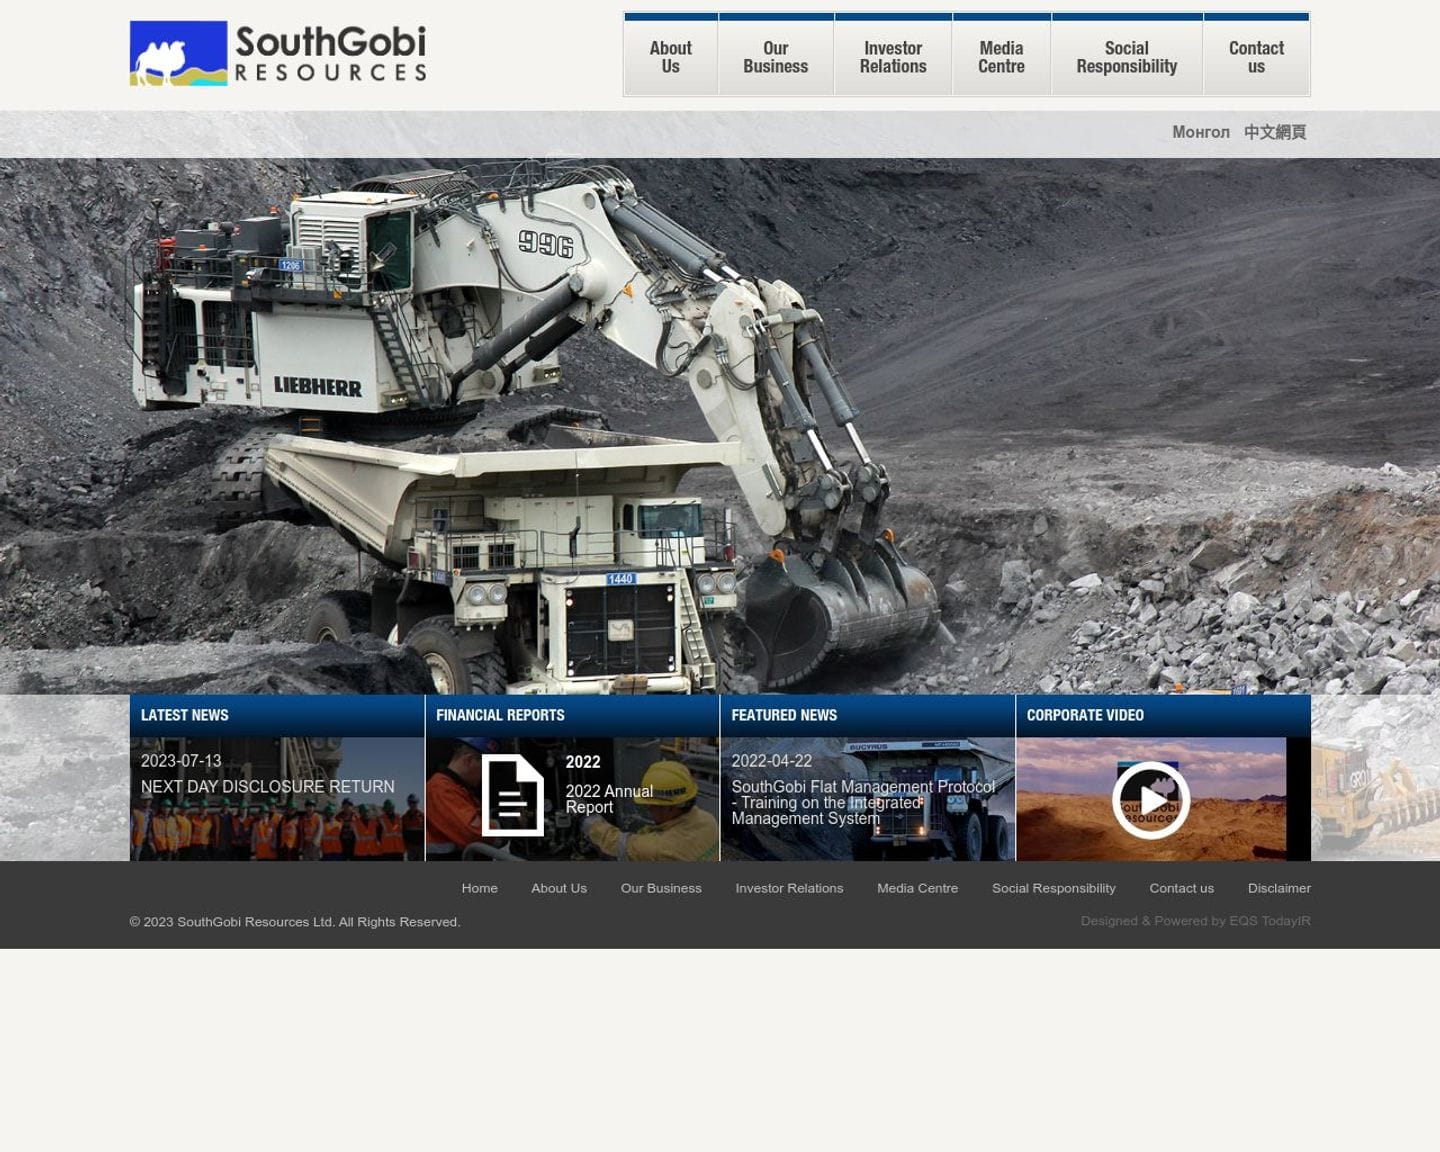Image resolution: width=1440 pixels, height=1152 pixels.
Task: Open the 2022 Annual Report link
Action: click(608, 798)
